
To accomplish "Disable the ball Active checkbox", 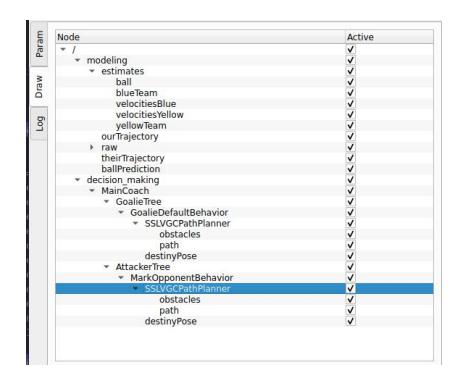I will click(351, 82).
